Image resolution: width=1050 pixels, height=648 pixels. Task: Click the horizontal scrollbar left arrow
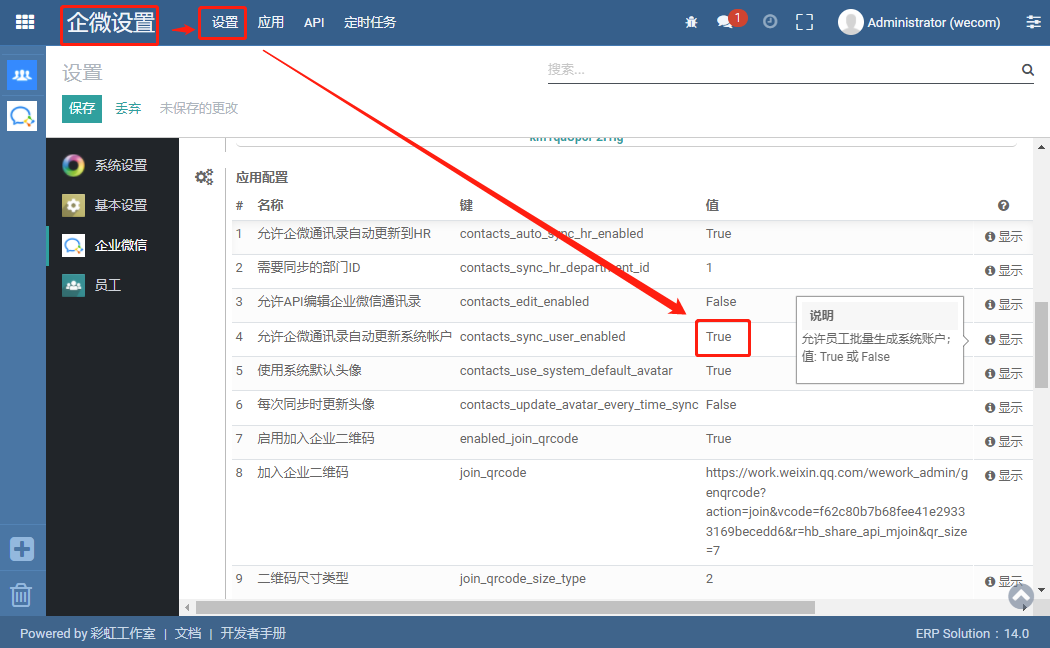(x=188, y=607)
